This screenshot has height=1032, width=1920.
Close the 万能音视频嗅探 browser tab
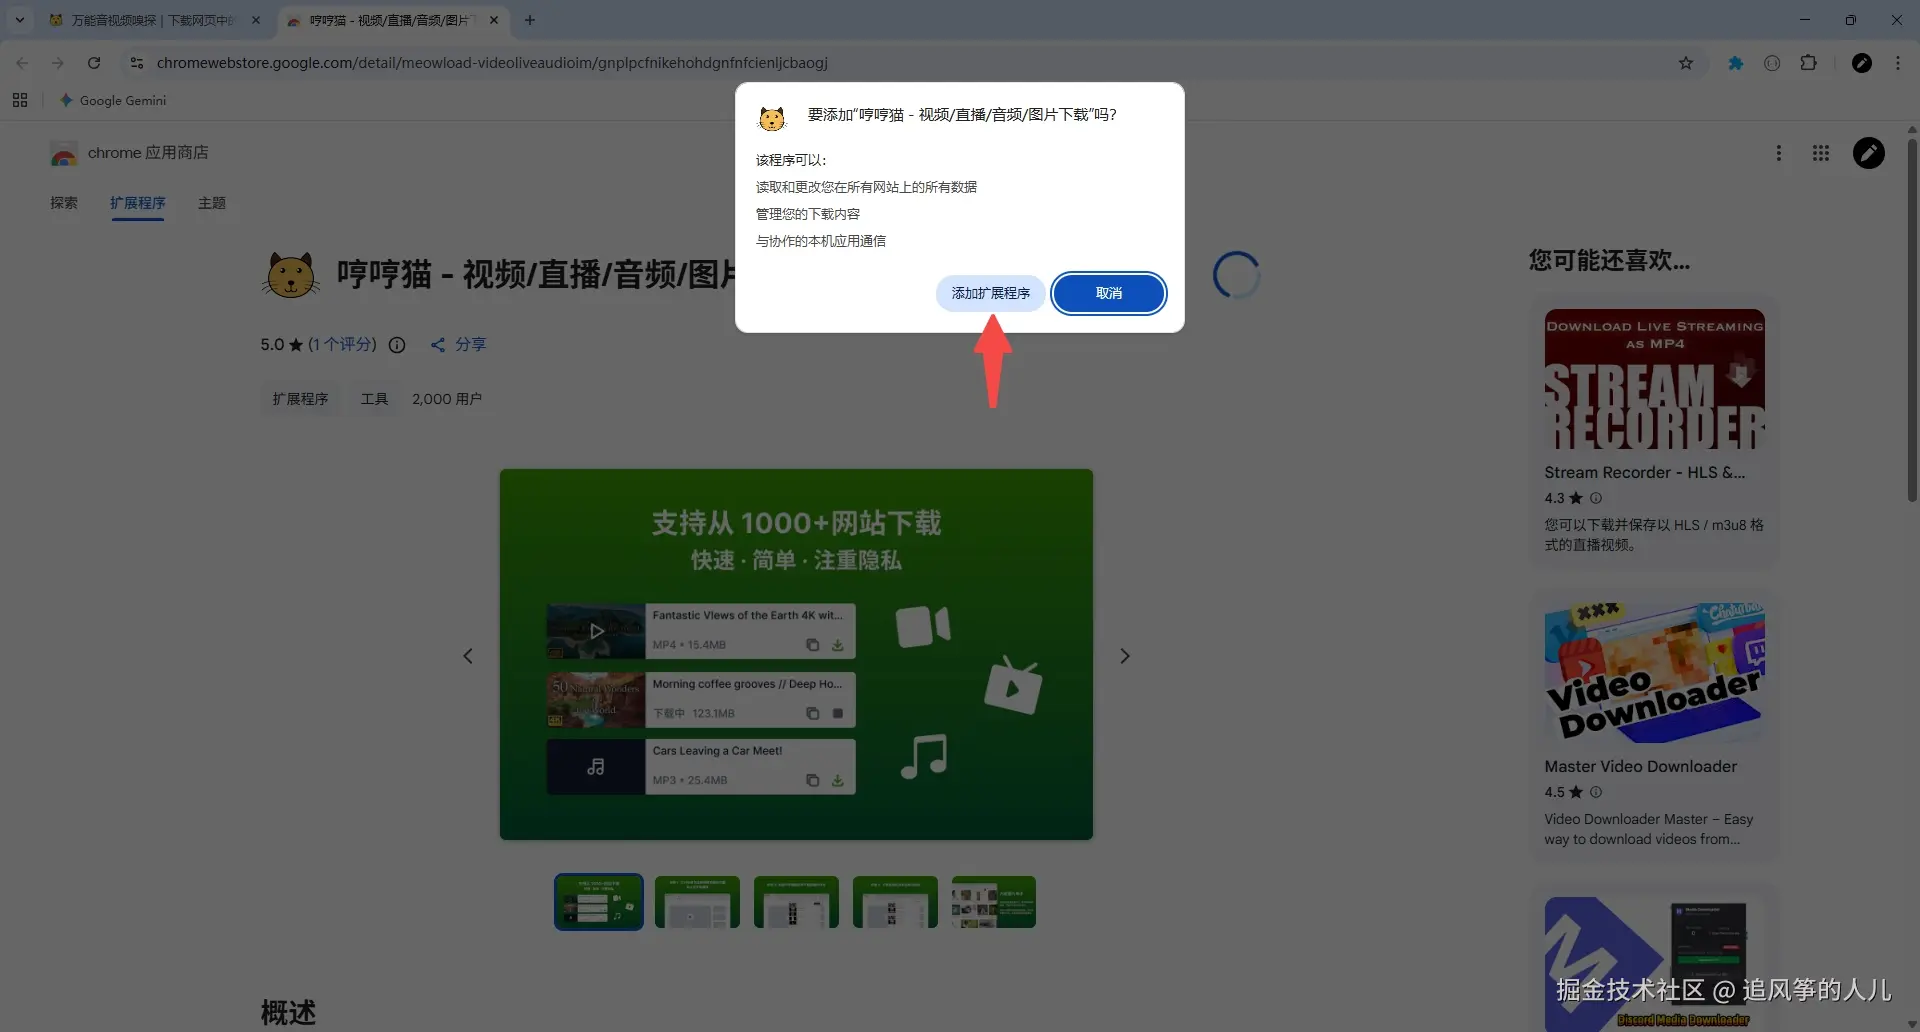pyautogui.click(x=256, y=20)
